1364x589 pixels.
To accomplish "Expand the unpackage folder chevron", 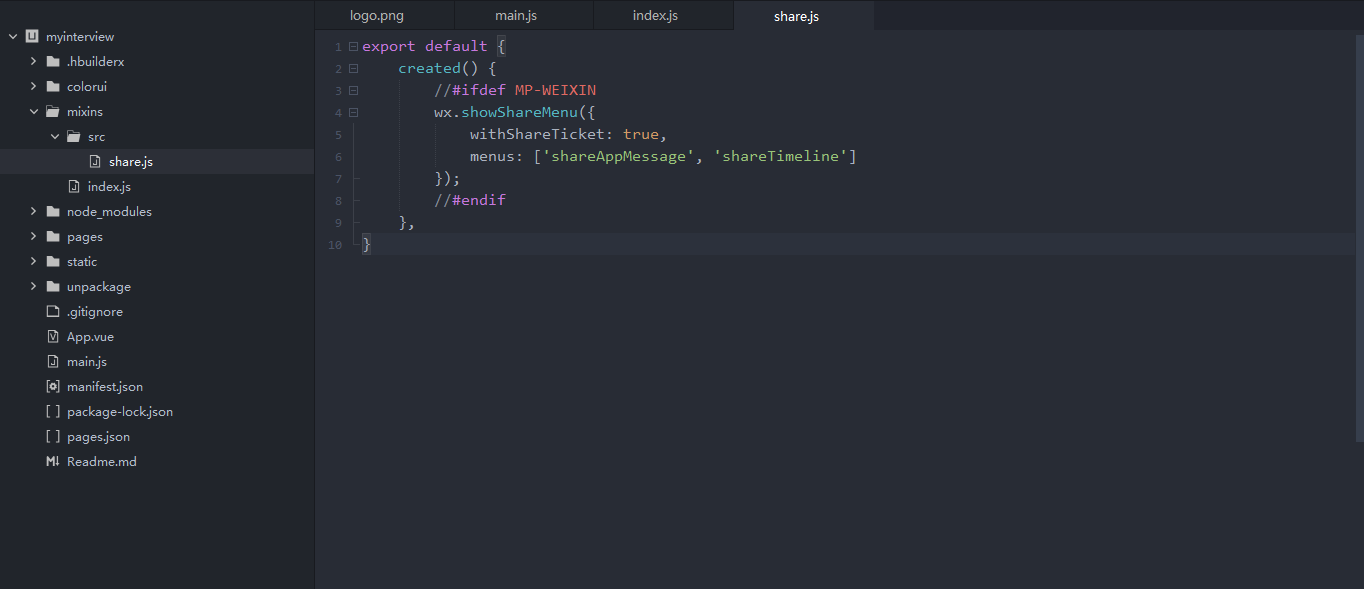I will click(34, 286).
